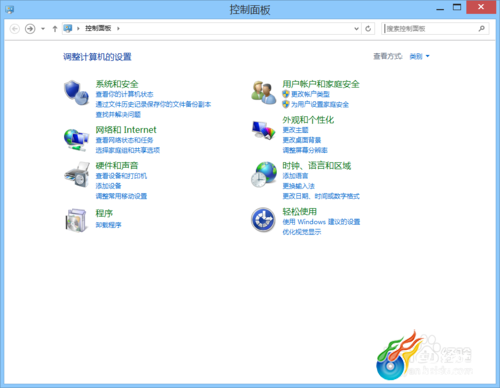The width and height of the screenshot is (500, 388).
Task: Click the control panel icon in address bar
Action: [x=68, y=28]
